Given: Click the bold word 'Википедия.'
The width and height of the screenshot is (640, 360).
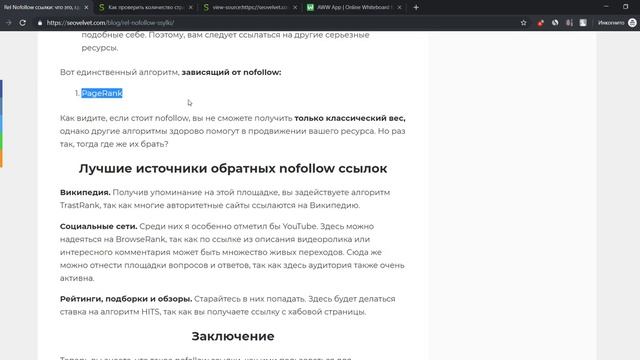Looking at the screenshot, I should [x=85, y=192].
